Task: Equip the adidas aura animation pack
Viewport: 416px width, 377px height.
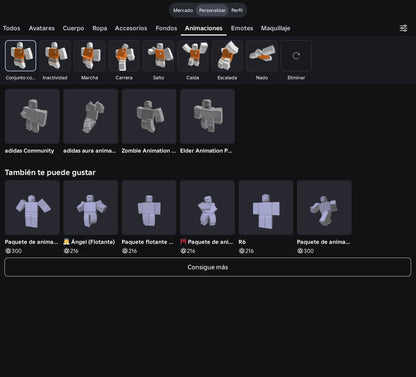Action: click(x=91, y=116)
